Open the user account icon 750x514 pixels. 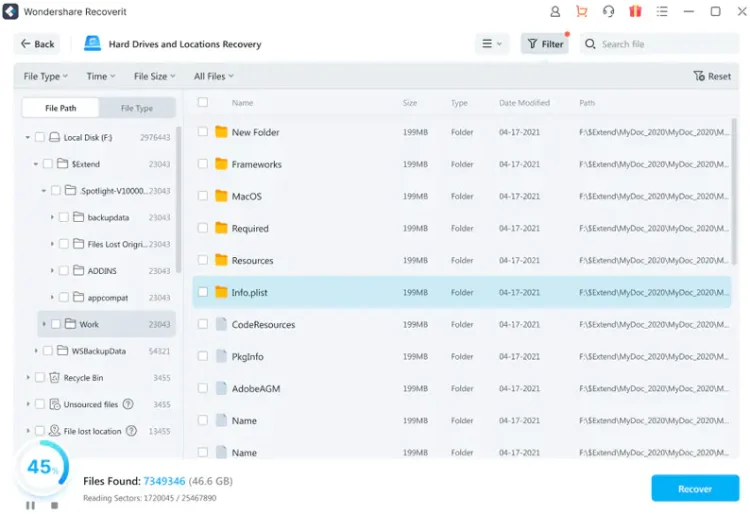pos(555,11)
